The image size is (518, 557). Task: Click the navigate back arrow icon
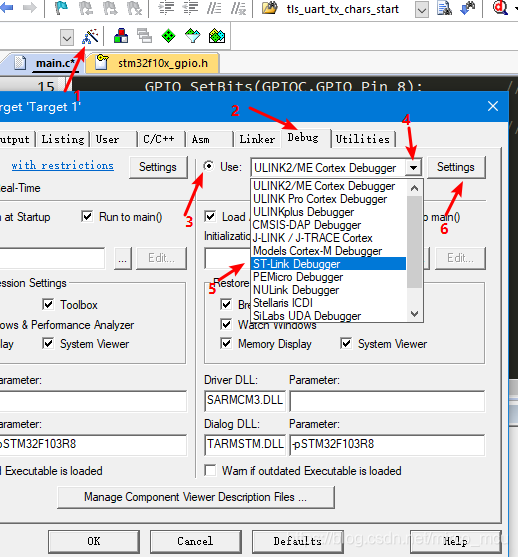click(x=6, y=8)
